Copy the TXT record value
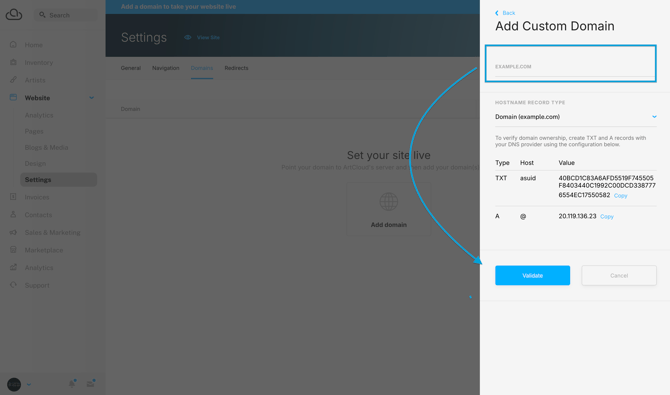Image resolution: width=670 pixels, height=395 pixels. tap(620, 195)
